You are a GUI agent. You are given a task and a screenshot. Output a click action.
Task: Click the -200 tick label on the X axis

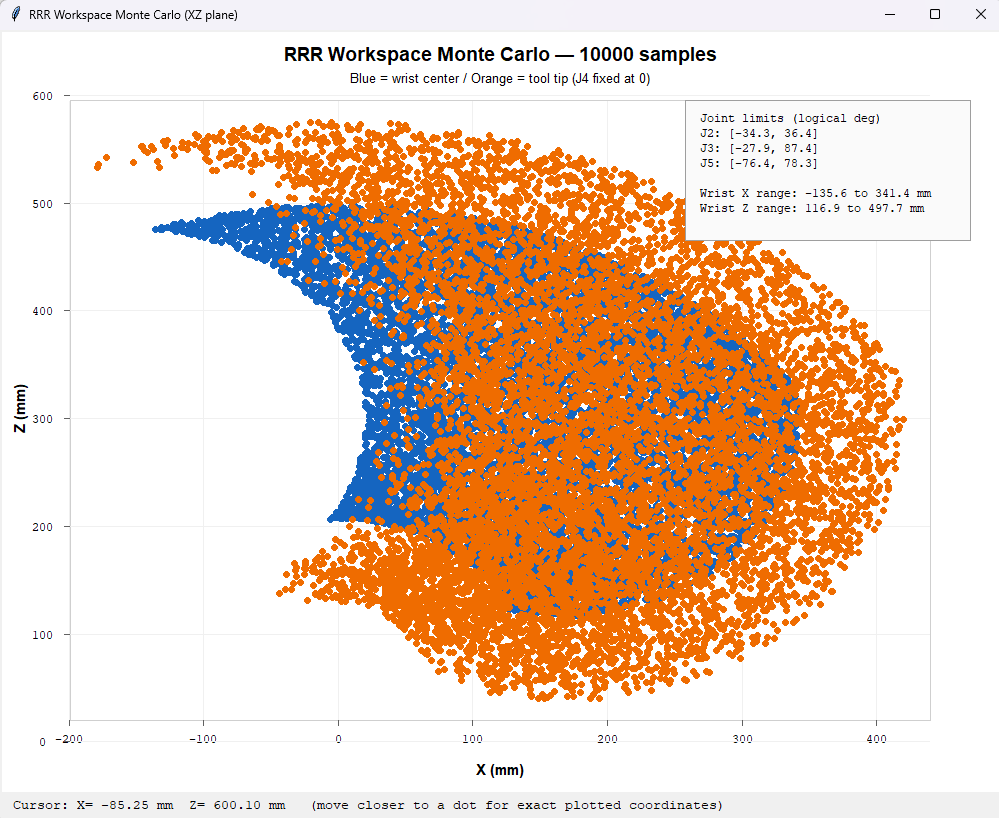pyautogui.click(x=68, y=740)
